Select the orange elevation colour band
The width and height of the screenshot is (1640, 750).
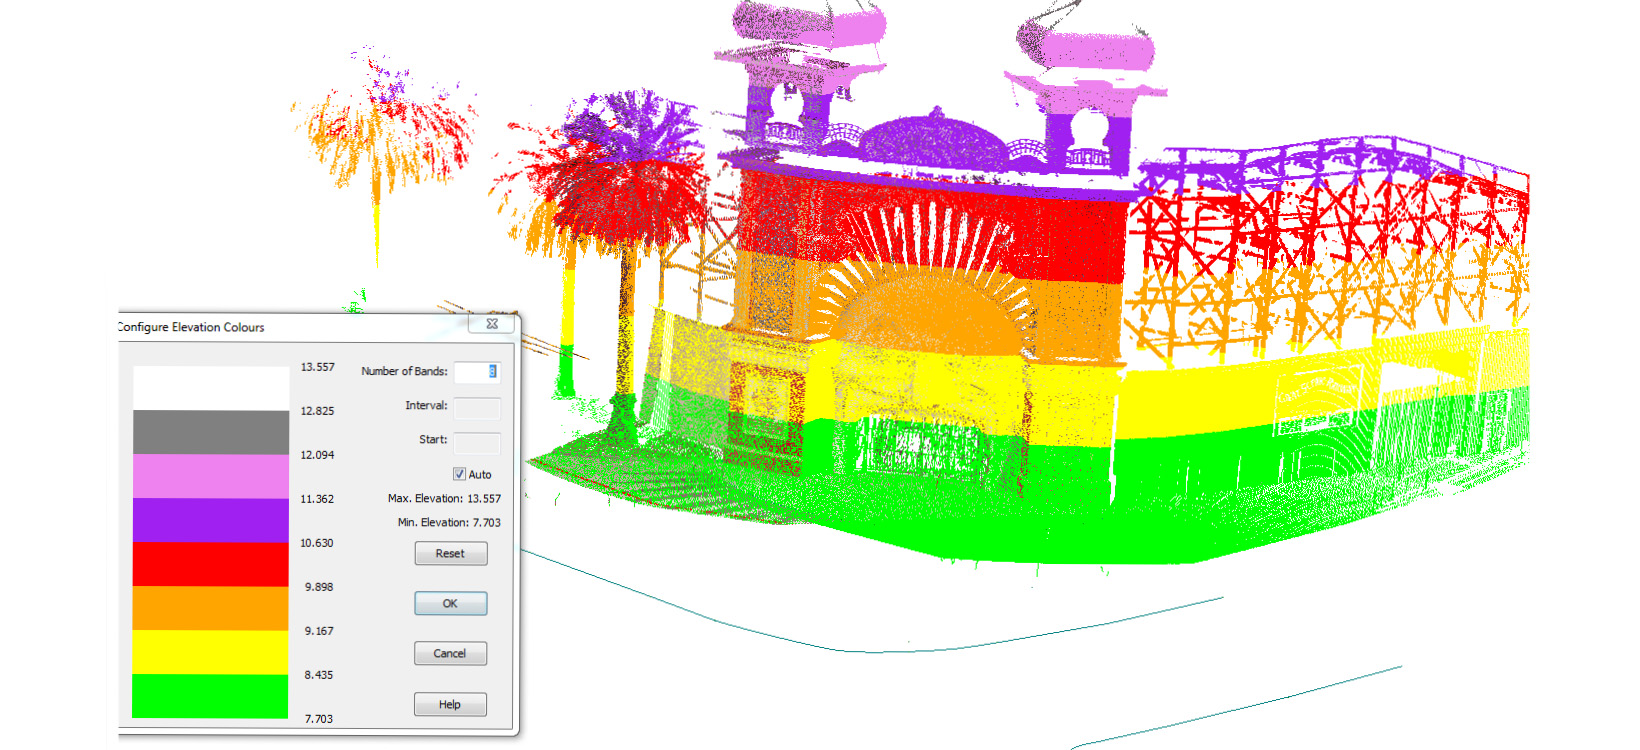coord(211,608)
